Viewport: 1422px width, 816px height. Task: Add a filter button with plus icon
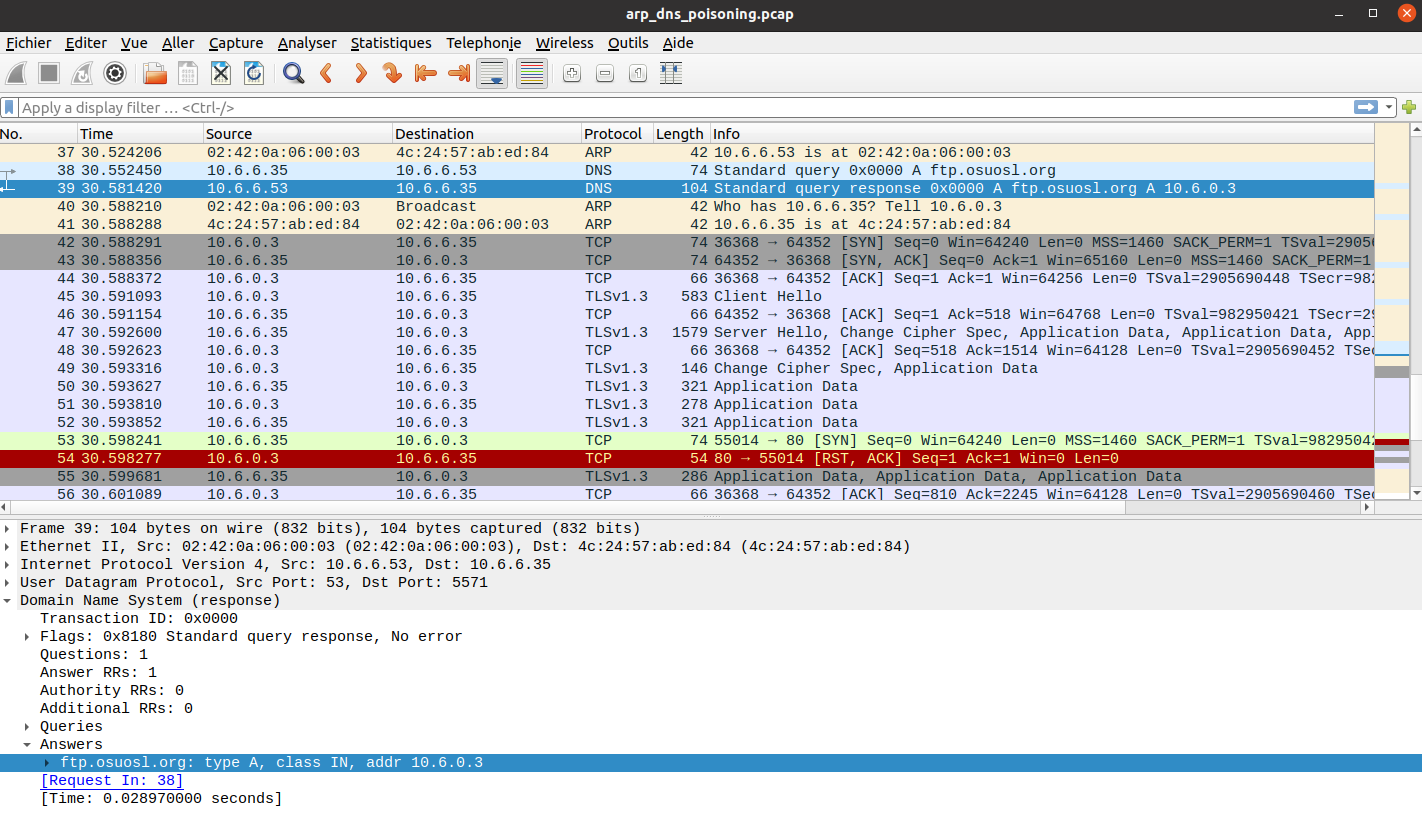pos(1409,107)
